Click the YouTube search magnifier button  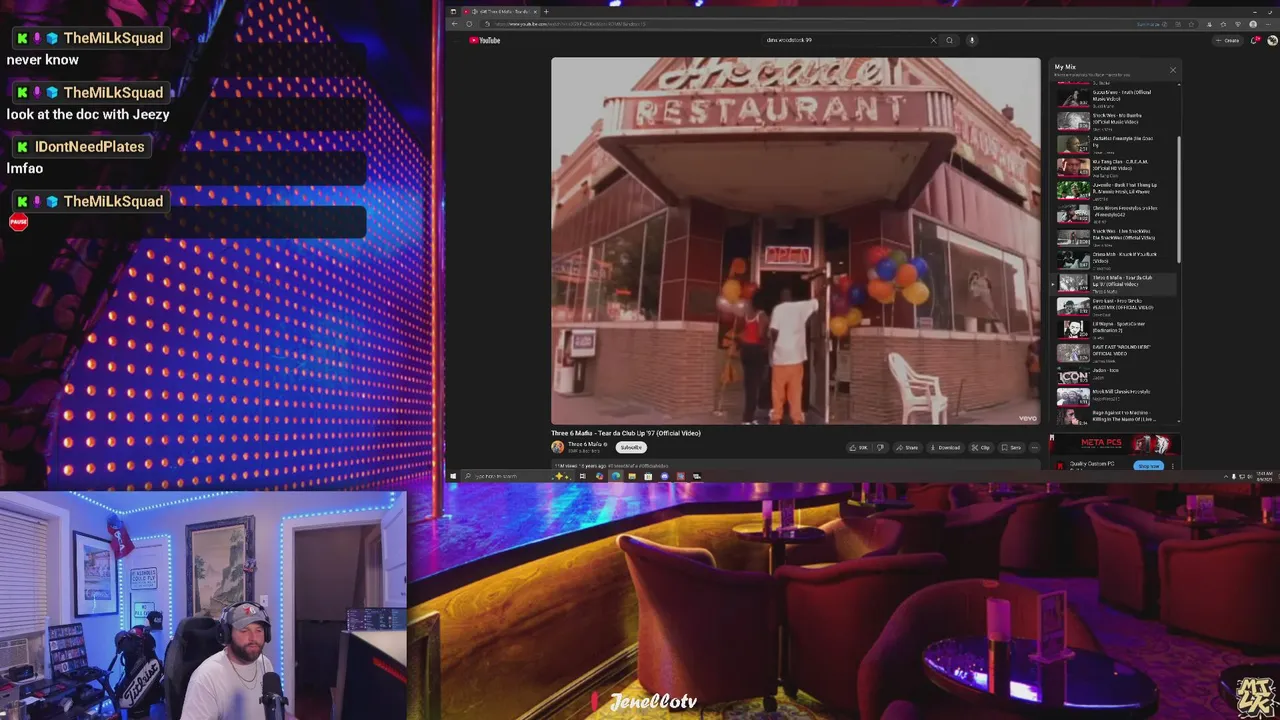950,40
